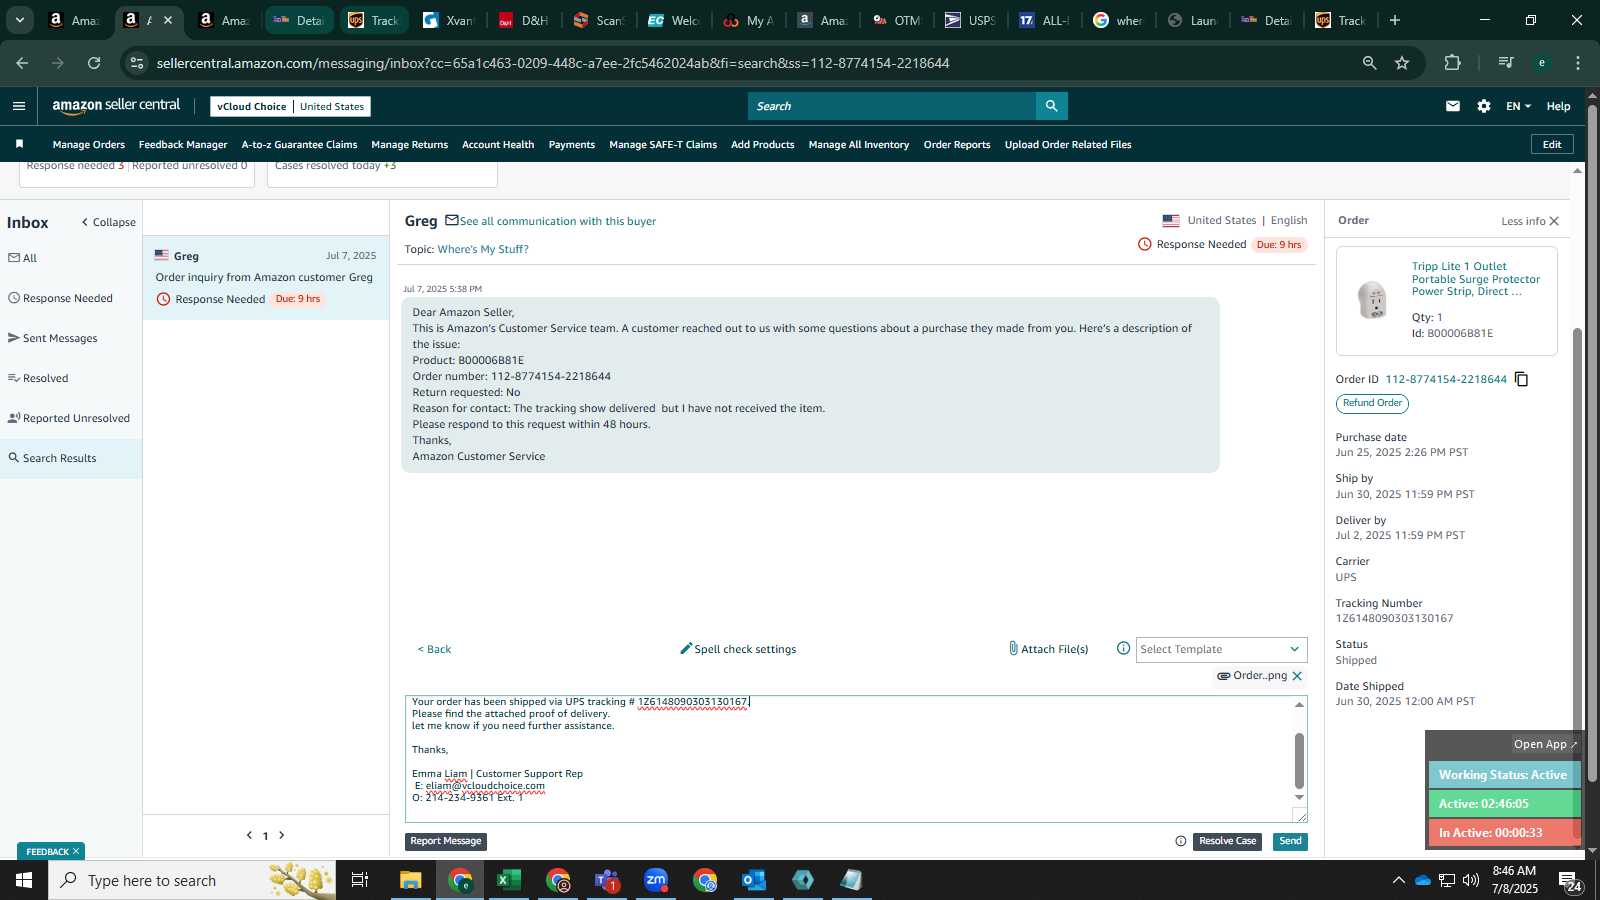Screen dimensions: 1600x900
Task: Click the Where's My Stuff? topic link
Action: click(x=483, y=249)
